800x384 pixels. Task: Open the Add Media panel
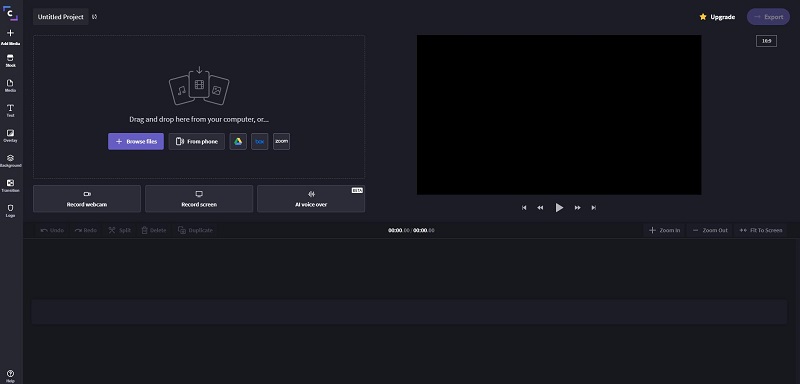coord(11,37)
